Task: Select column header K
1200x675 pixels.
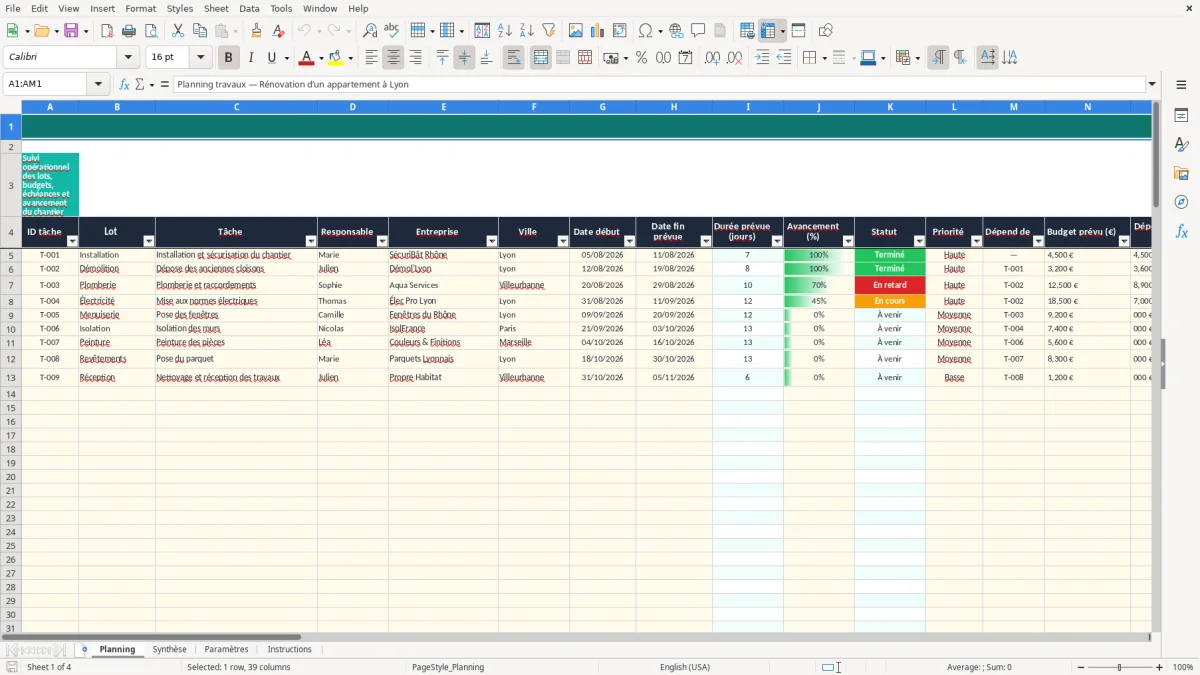Action: (x=890, y=106)
